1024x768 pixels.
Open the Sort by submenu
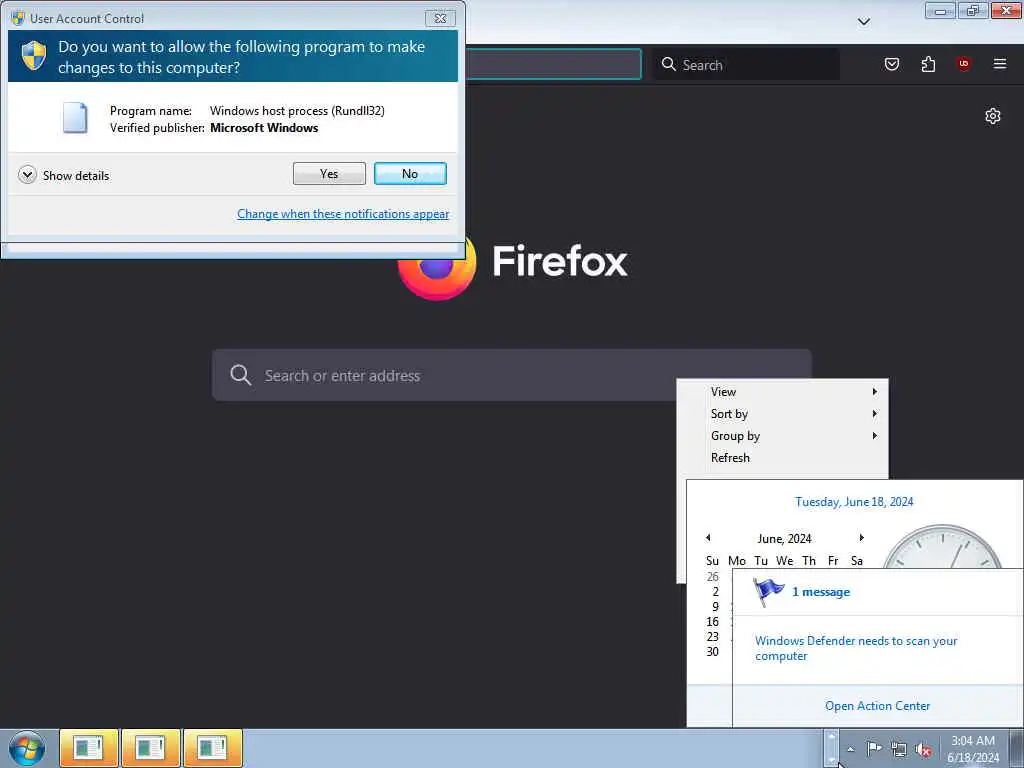pos(782,414)
